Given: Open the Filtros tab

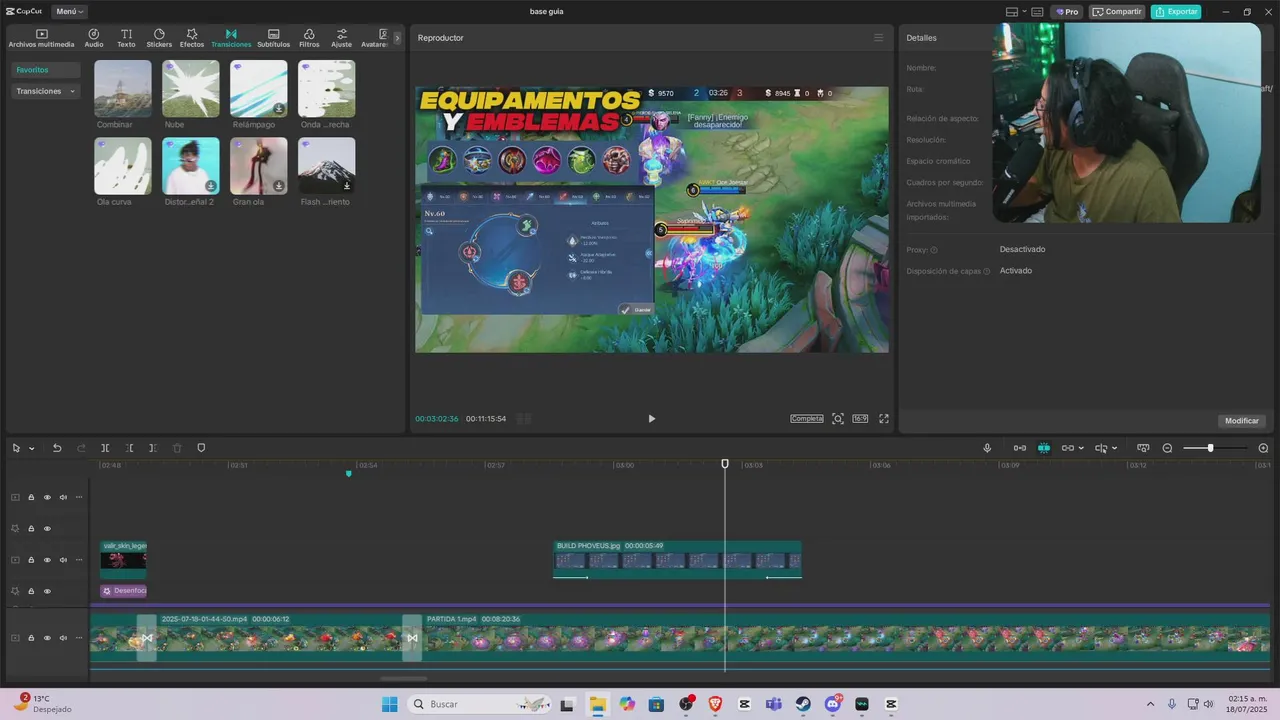Looking at the screenshot, I should pyautogui.click(x=309, y=38).
